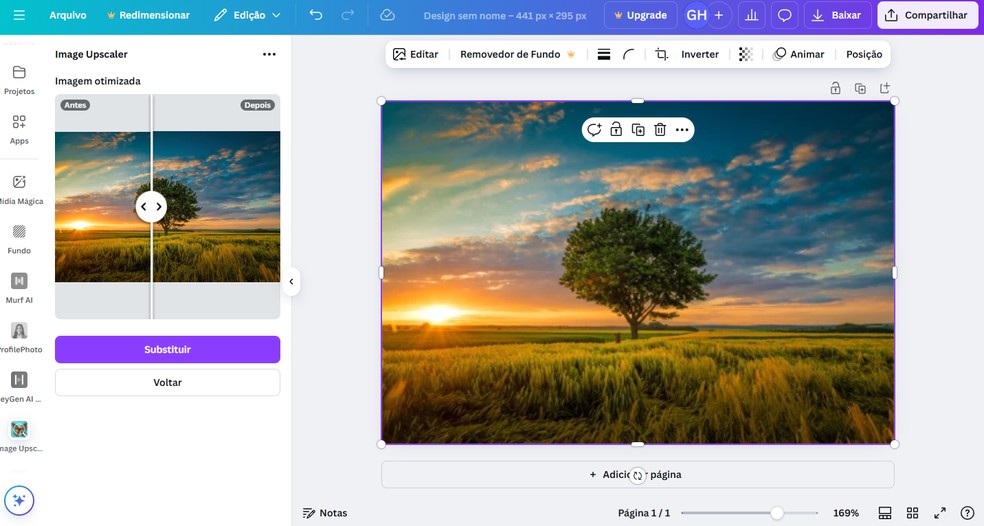
Task: Open the Arquivo menu
Action: 68,15
